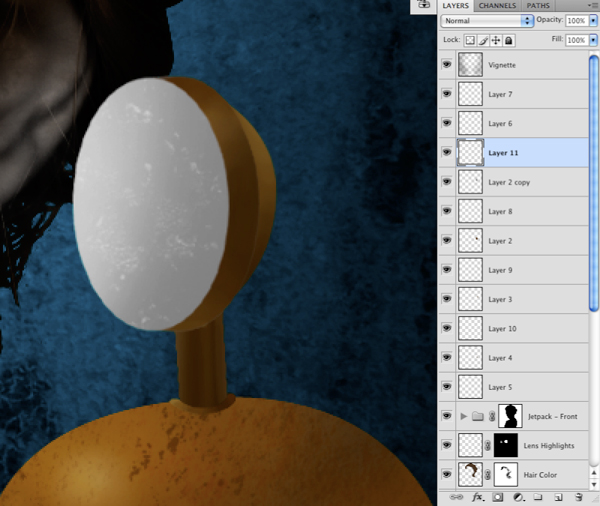Select Hair Color layer thumbnail
The height and width of the screenshot is (506, 600).
[470, 475]
